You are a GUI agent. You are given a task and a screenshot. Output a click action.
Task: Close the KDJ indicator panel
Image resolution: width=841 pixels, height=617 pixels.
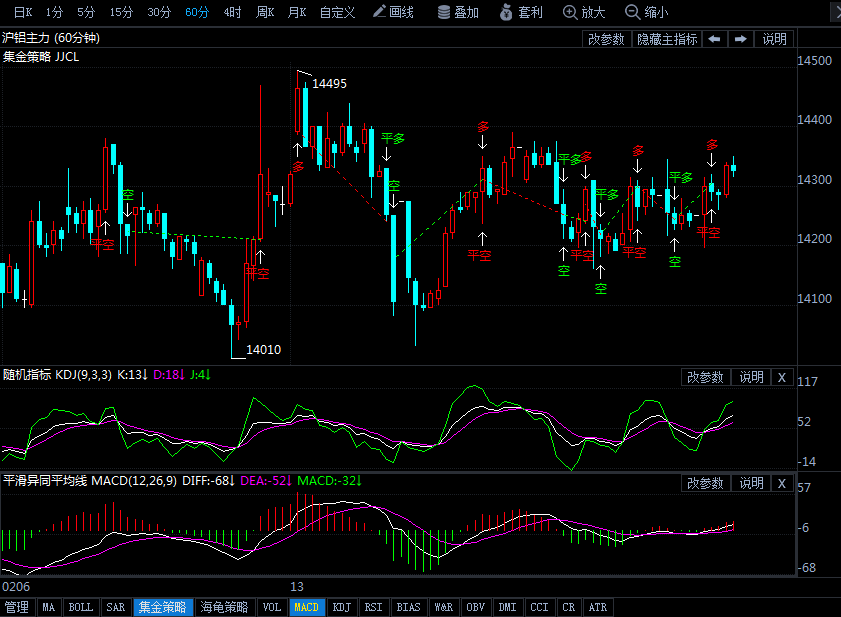(782, 377)
